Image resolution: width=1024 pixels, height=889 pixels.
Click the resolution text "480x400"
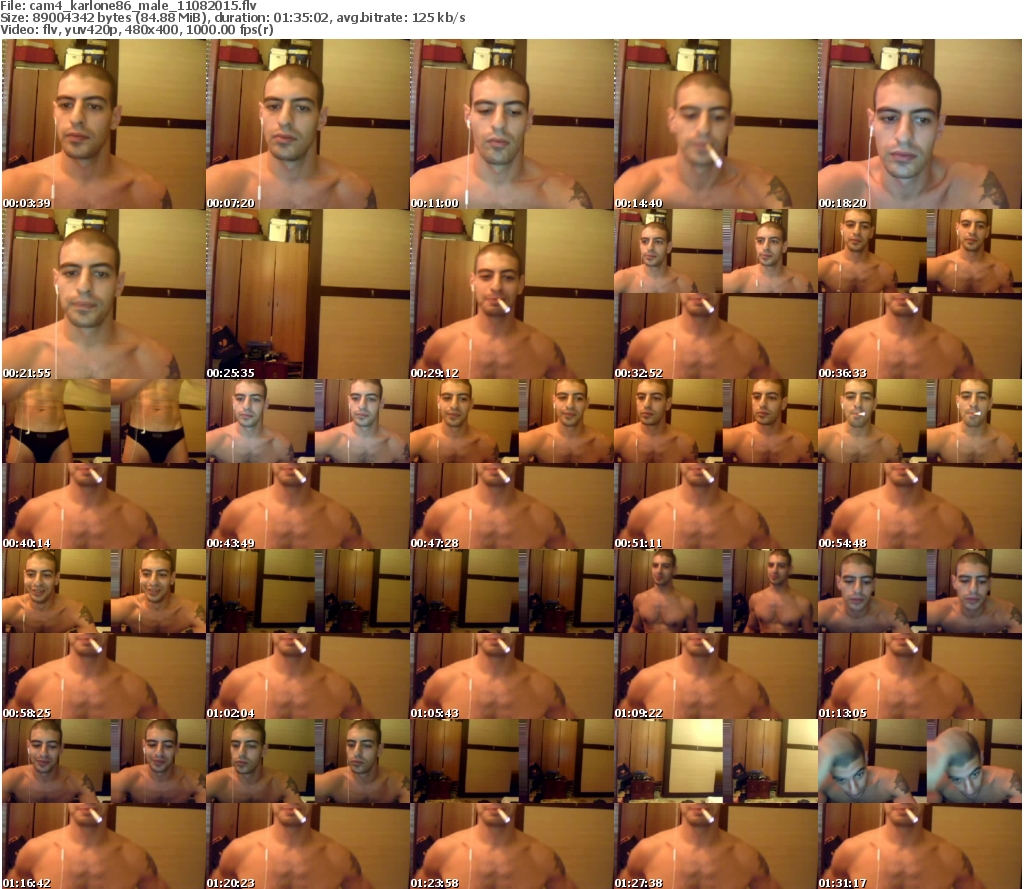(x=153, y=30)
